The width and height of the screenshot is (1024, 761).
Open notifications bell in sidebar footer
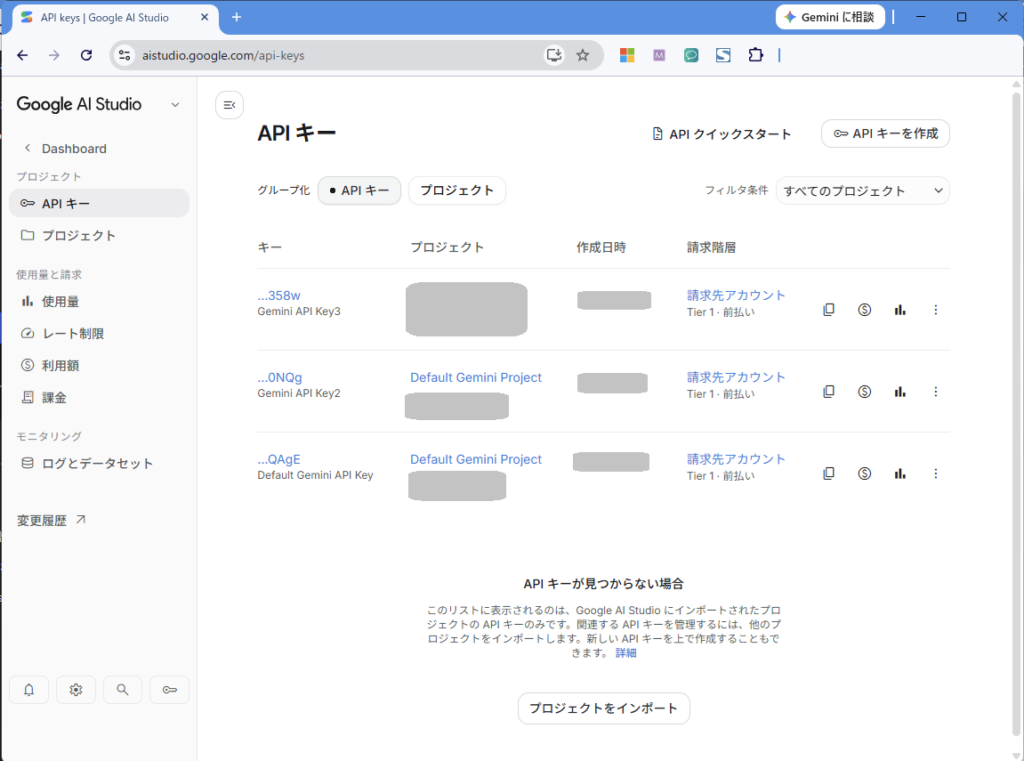pos(29,690)
